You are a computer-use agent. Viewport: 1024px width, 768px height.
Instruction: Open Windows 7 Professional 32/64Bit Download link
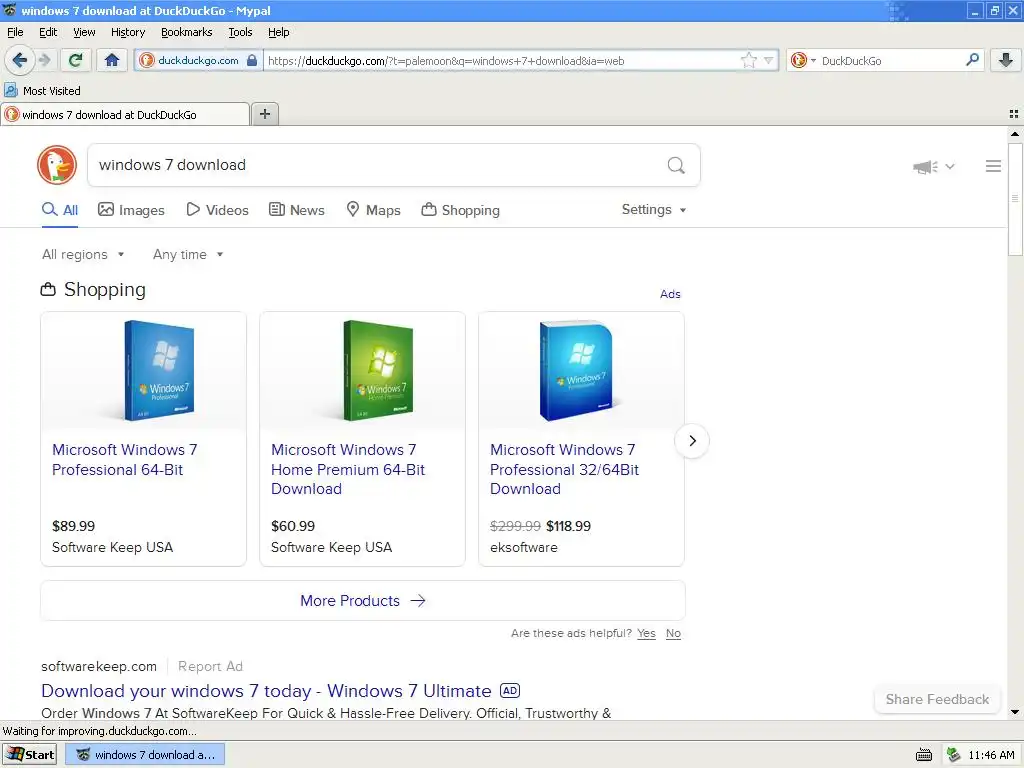pyautogui.click(x=565, y=470)
